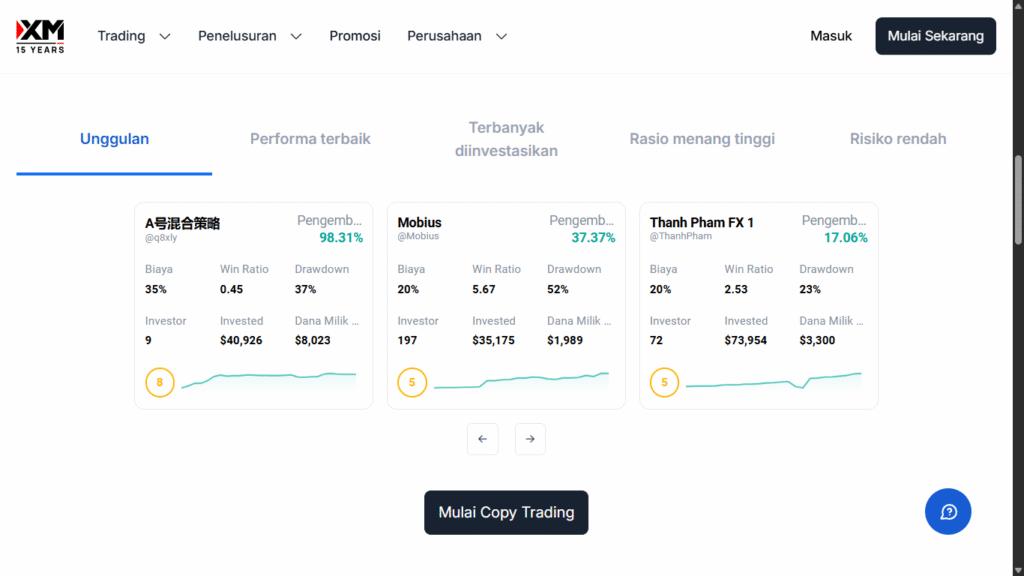Switch to the Performa terbaik tab
Image resolution: width=1024 pixels, height=576 pixels.
pos(310,139)
